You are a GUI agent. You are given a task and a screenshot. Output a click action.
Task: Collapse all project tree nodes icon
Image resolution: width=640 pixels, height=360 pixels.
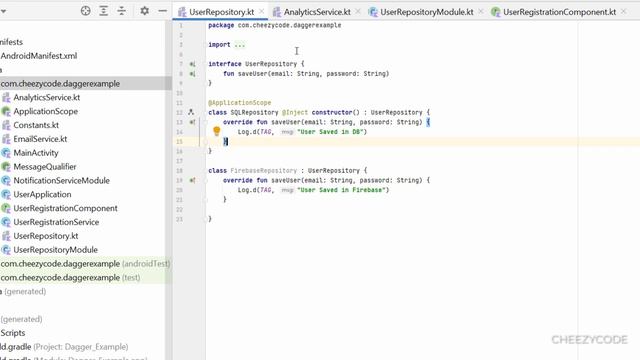121,11
